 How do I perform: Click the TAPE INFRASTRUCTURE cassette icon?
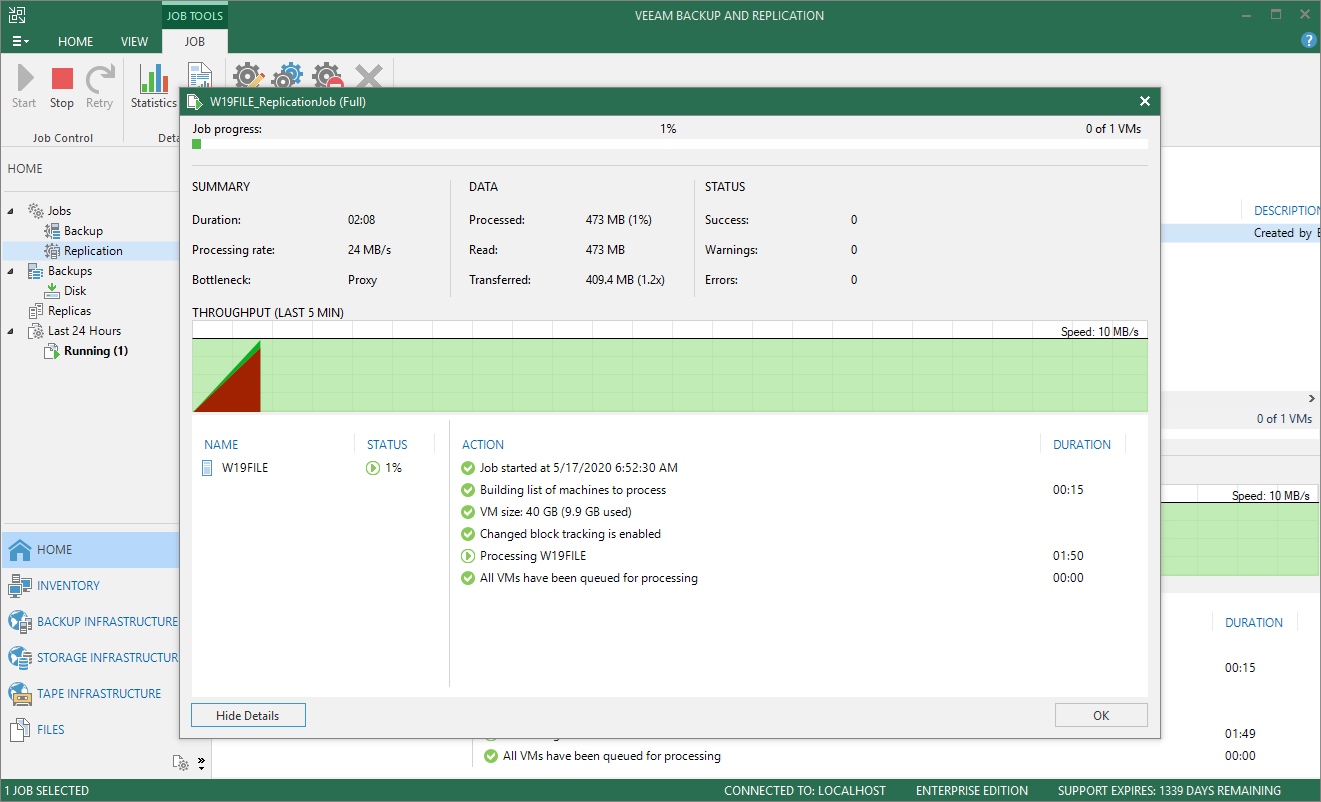20,693
